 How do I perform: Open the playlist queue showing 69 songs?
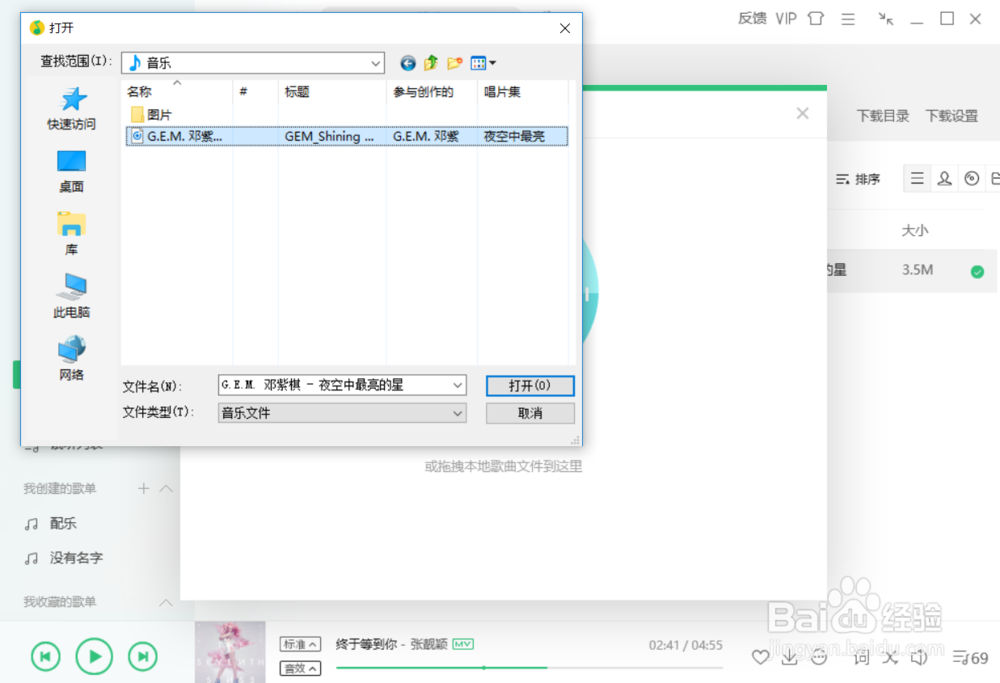(x=962, y=657)
